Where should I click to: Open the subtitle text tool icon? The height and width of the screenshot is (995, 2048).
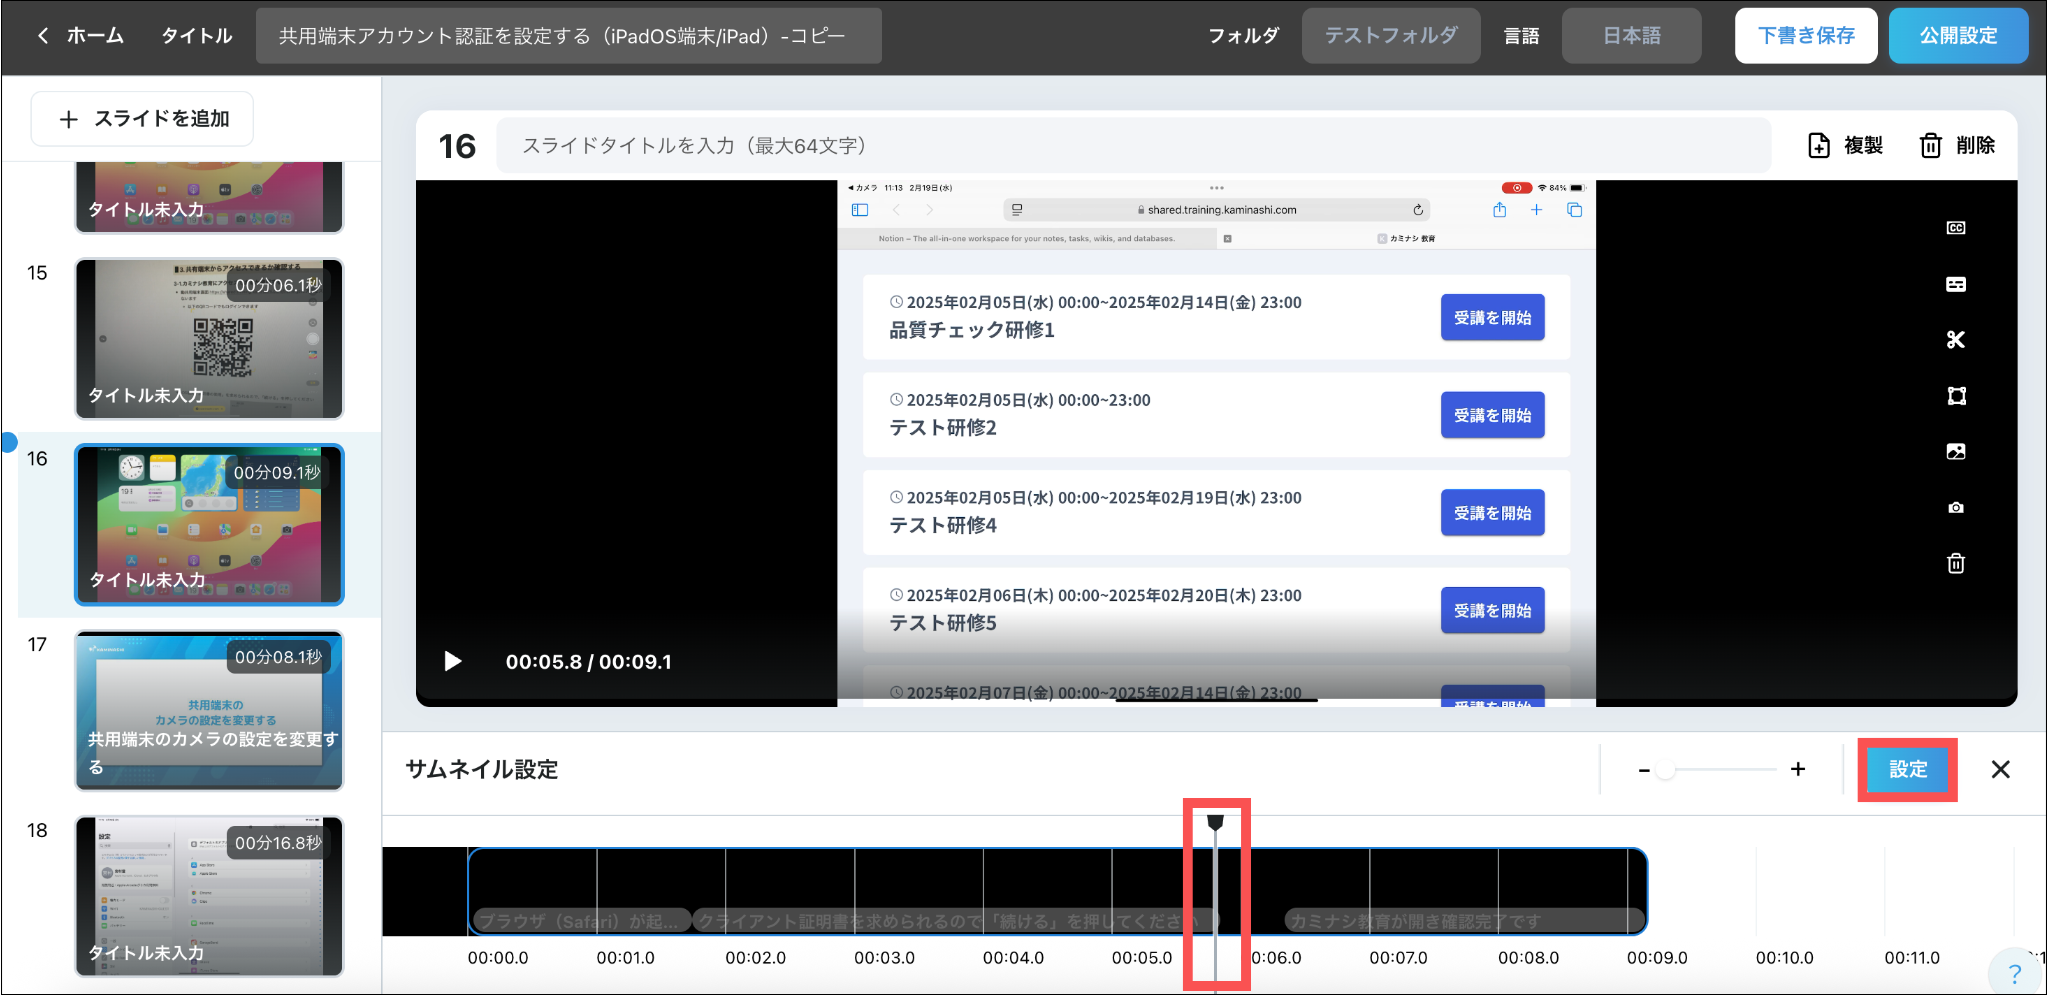point(1956,284)
